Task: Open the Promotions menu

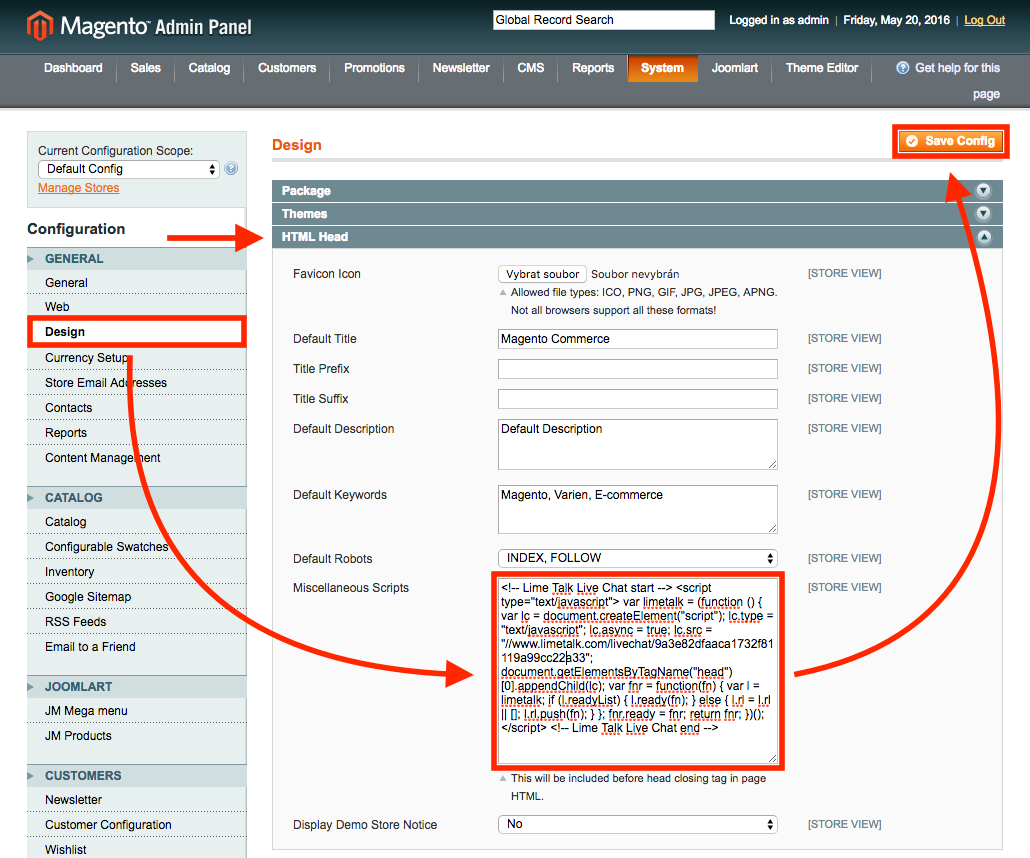Action: point(374,68)
